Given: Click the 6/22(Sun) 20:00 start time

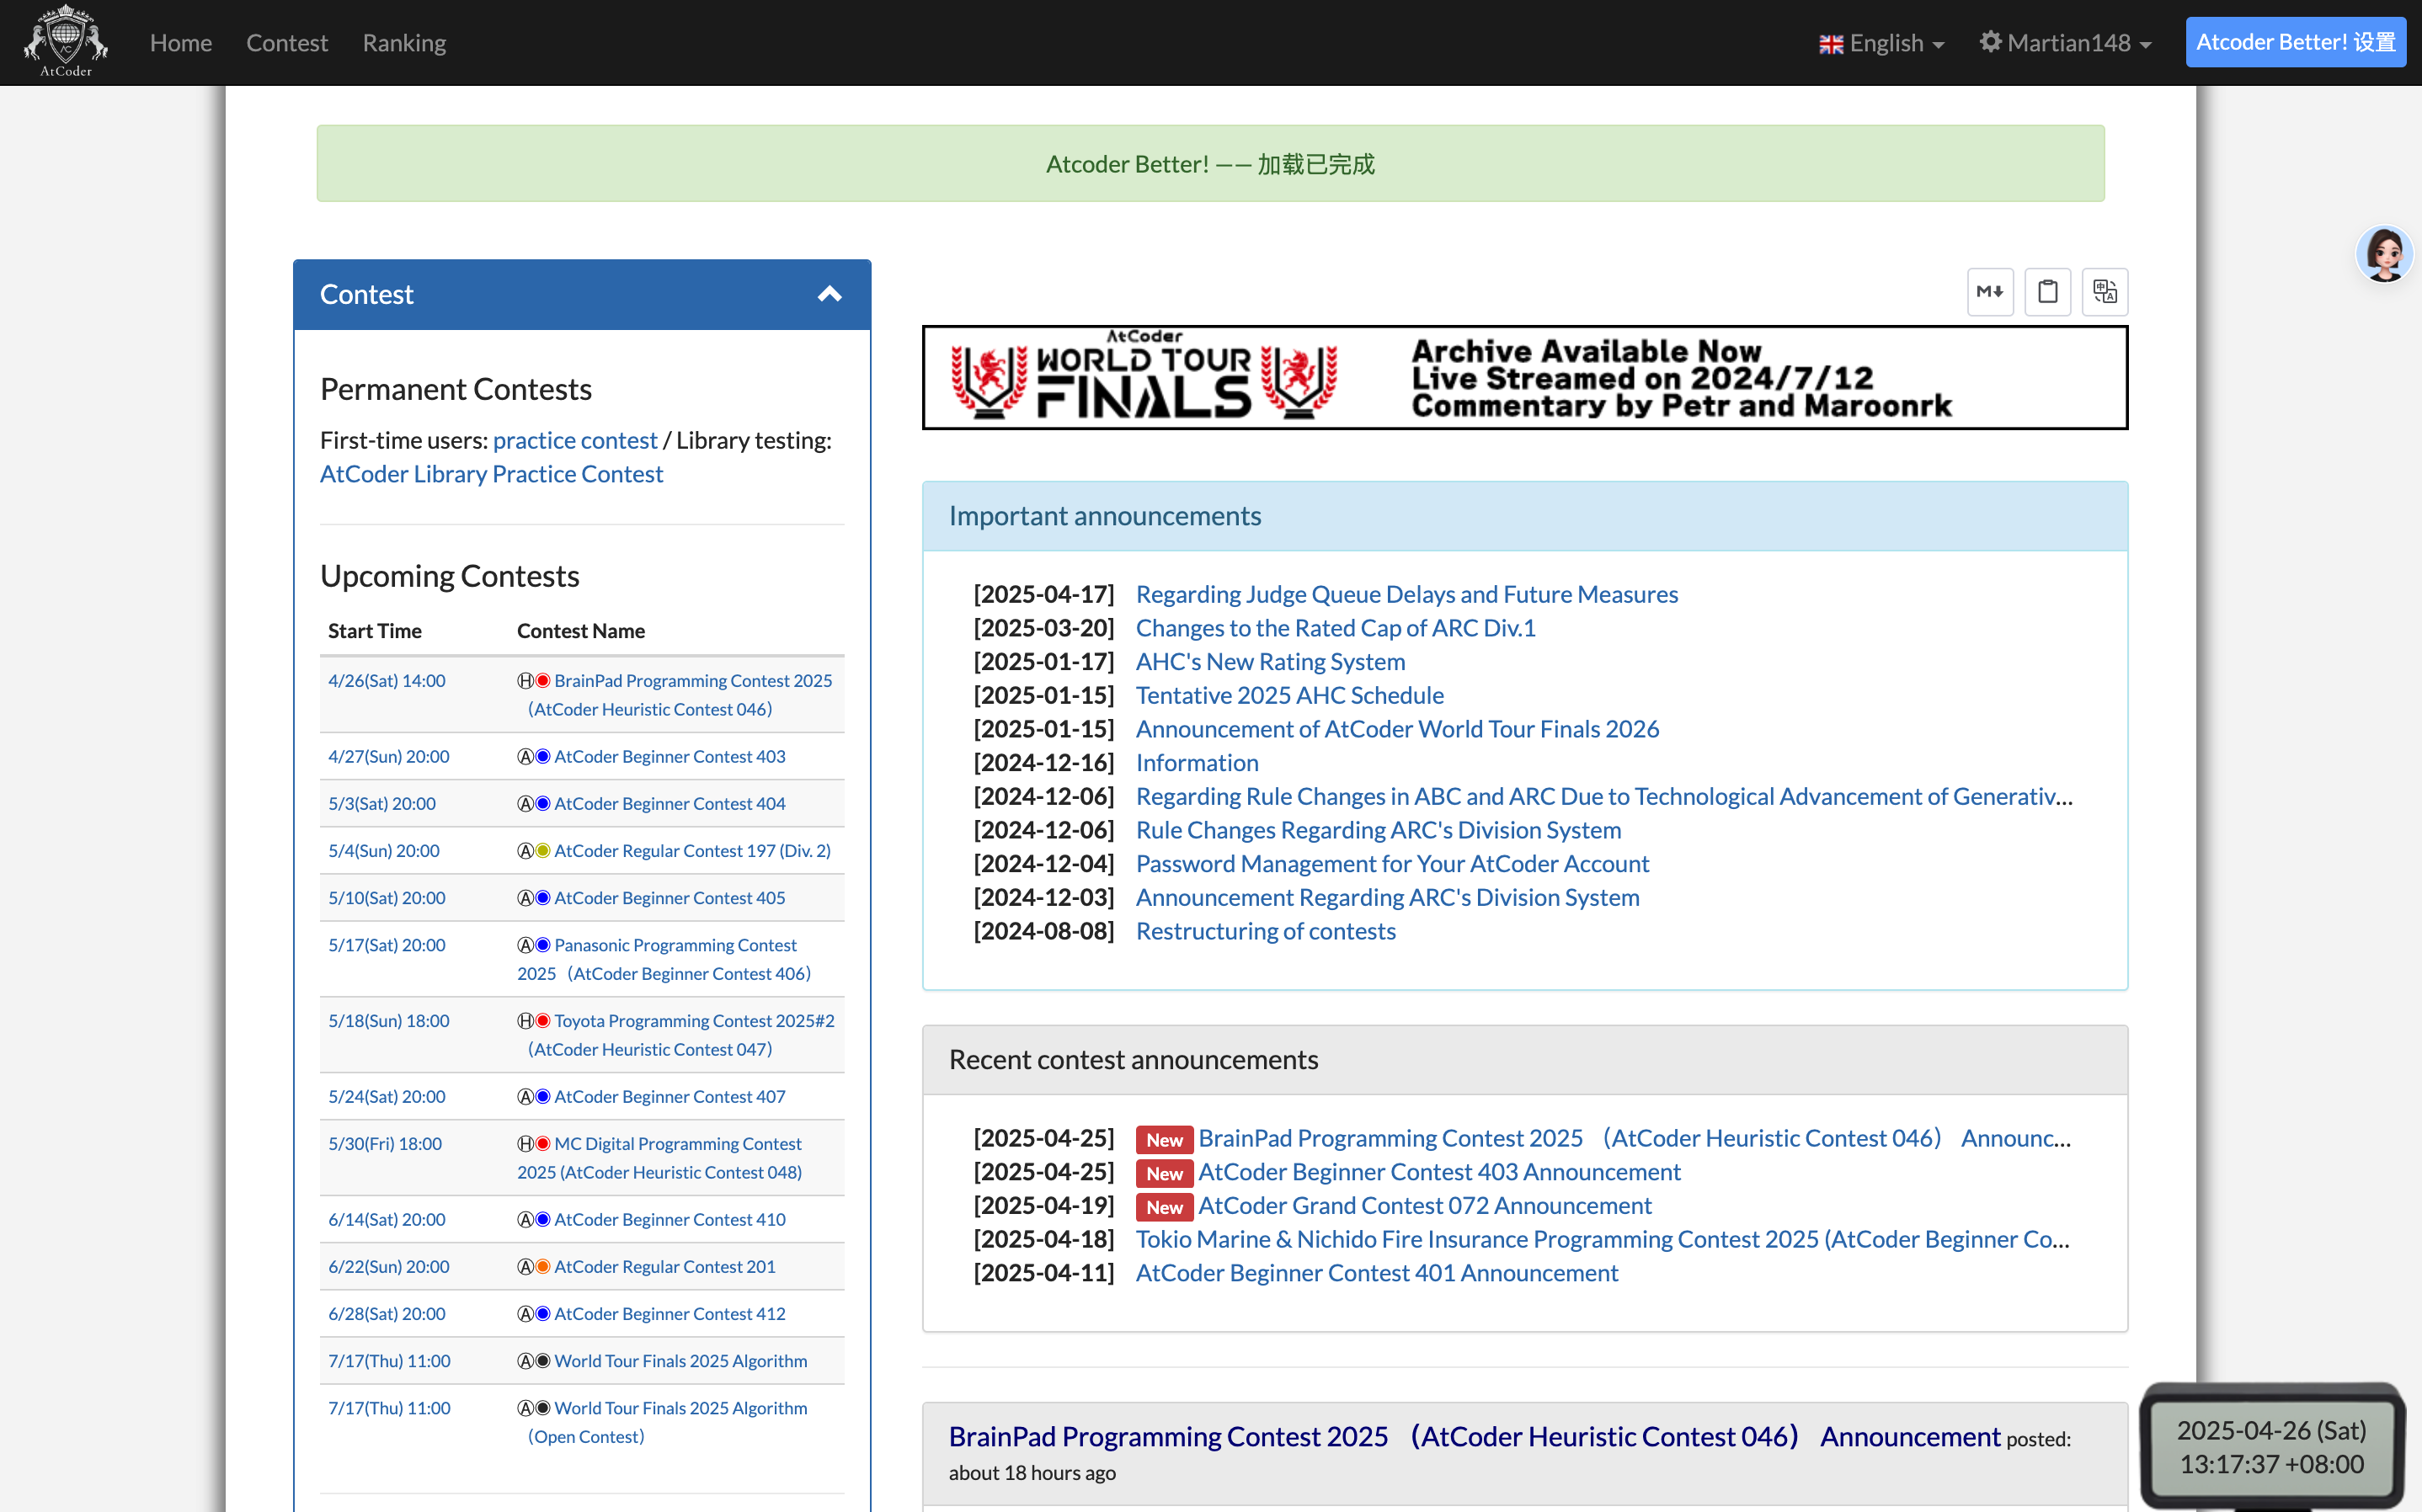Looking at the screenshot, I should click(x=389, y=1266).
